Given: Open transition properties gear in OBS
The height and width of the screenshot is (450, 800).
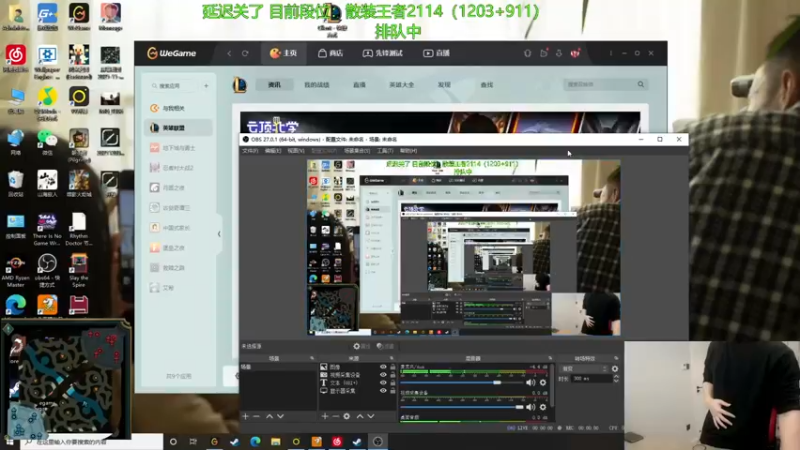Looking at the screenshot, I should (x=615, y=368).
